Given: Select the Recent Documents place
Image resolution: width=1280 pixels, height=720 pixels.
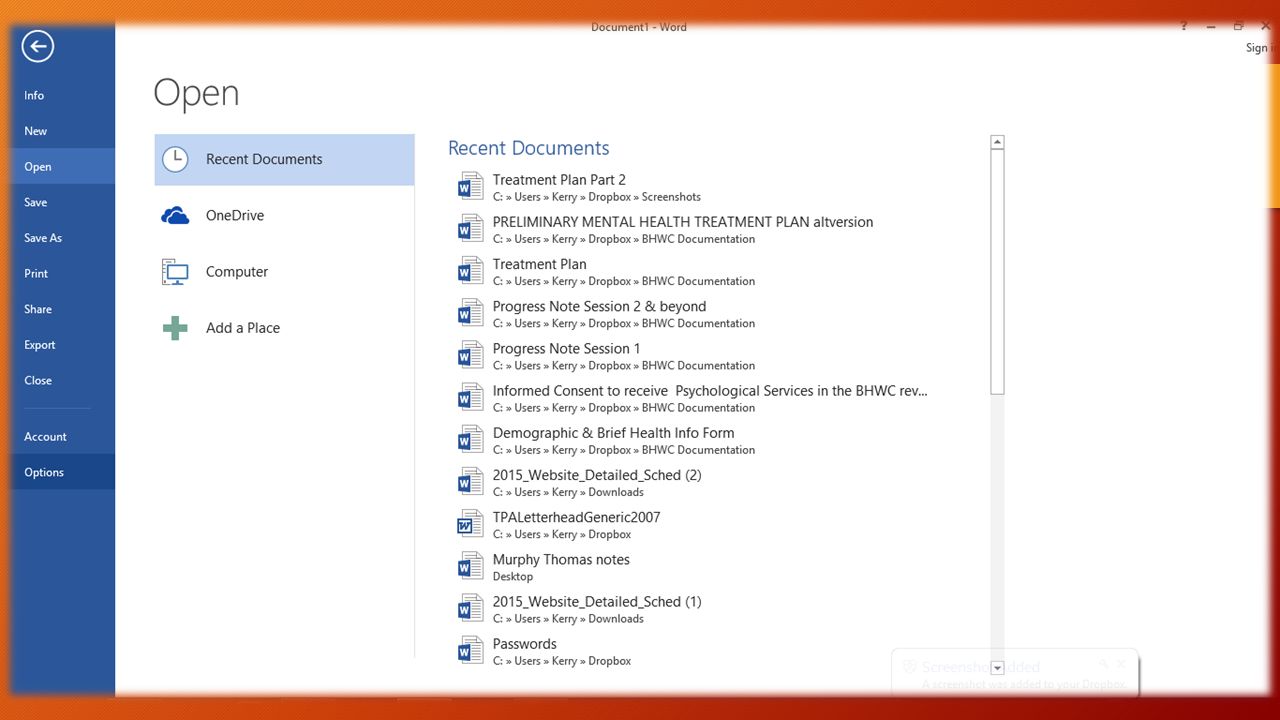Looking at the screenshot, I should (284, 159).
